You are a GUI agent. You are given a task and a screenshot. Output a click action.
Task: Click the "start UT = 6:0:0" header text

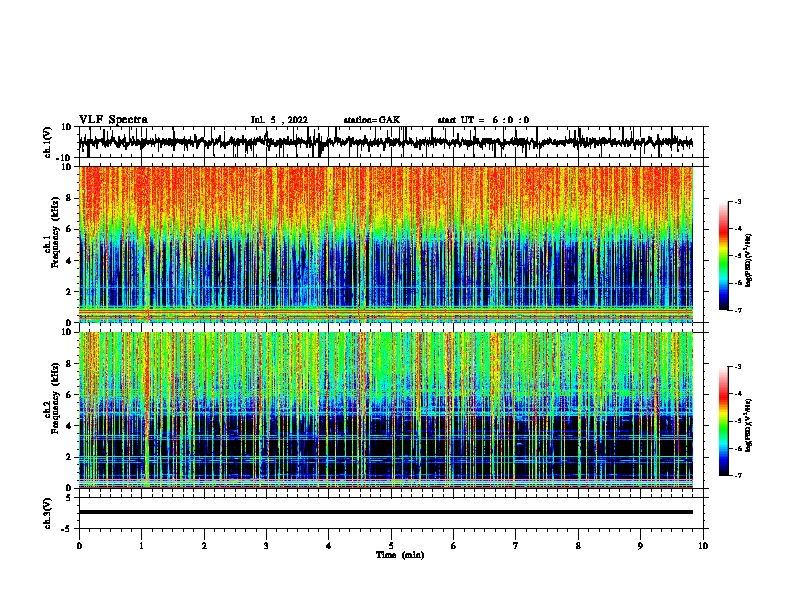[483, 120]
